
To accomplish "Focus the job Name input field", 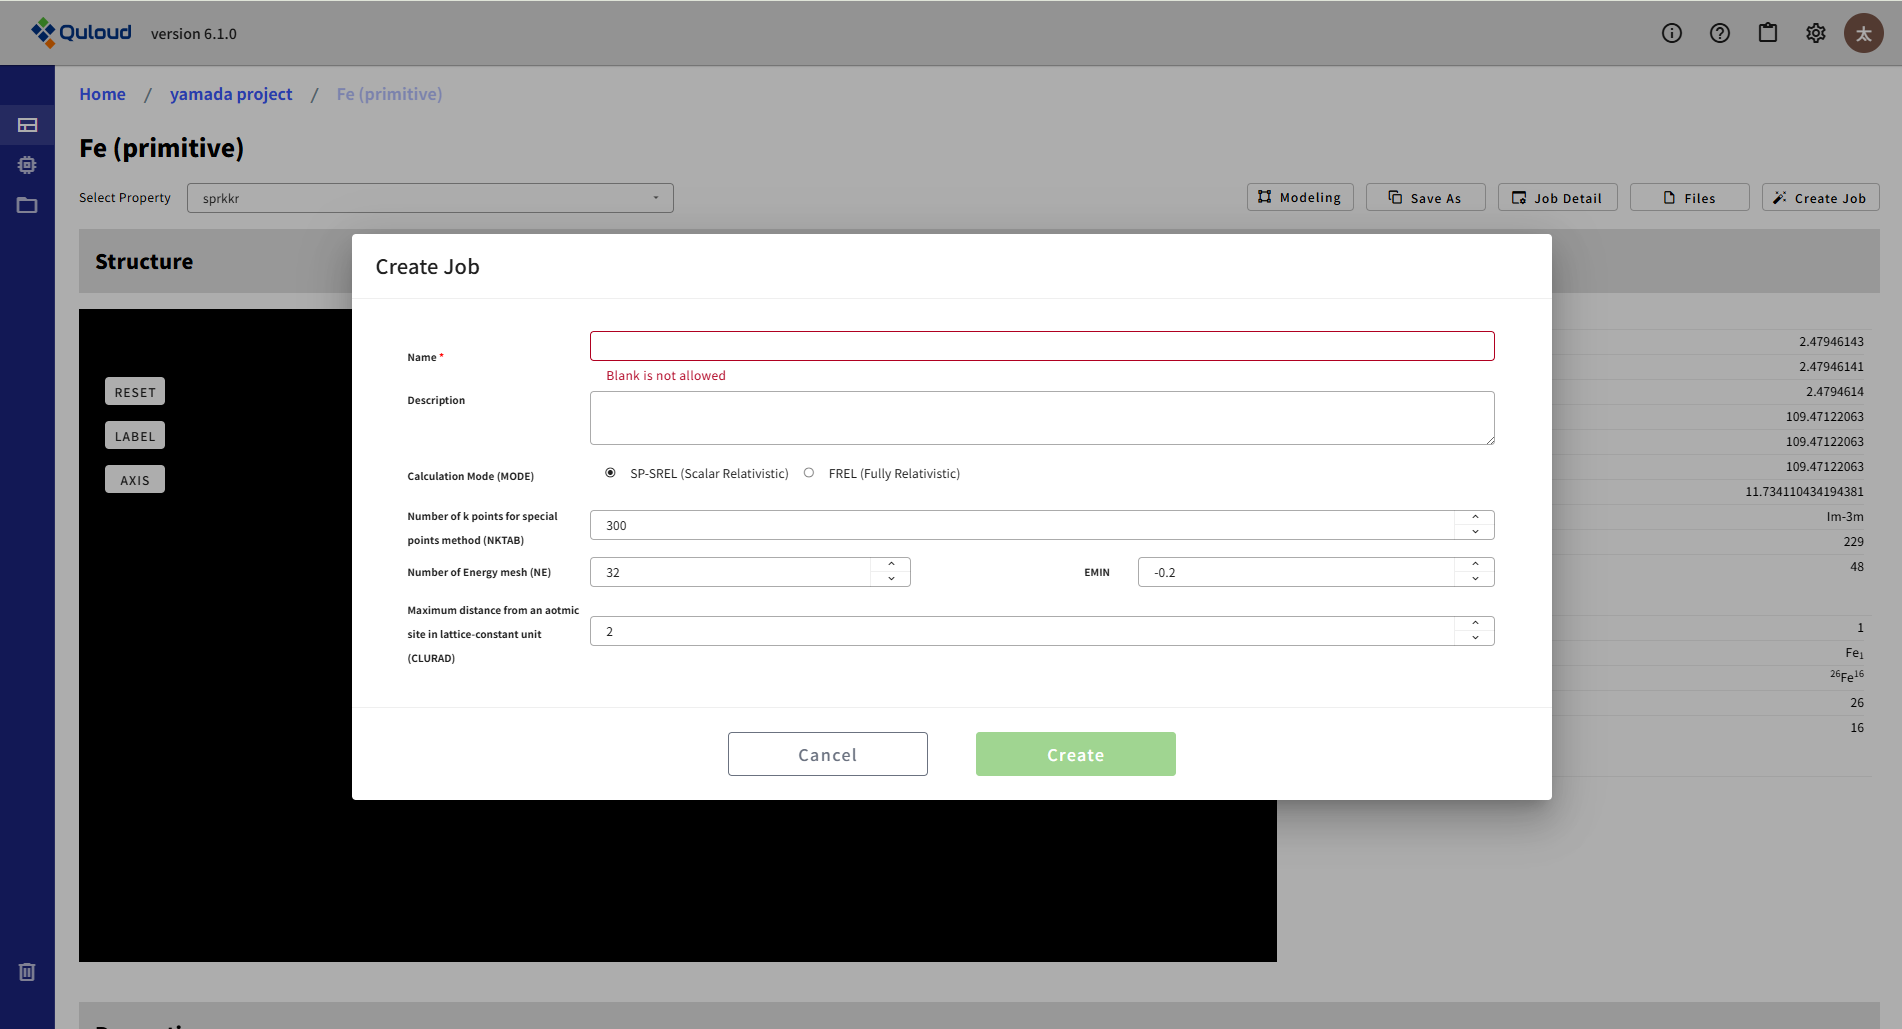I will click(1041, 346).
